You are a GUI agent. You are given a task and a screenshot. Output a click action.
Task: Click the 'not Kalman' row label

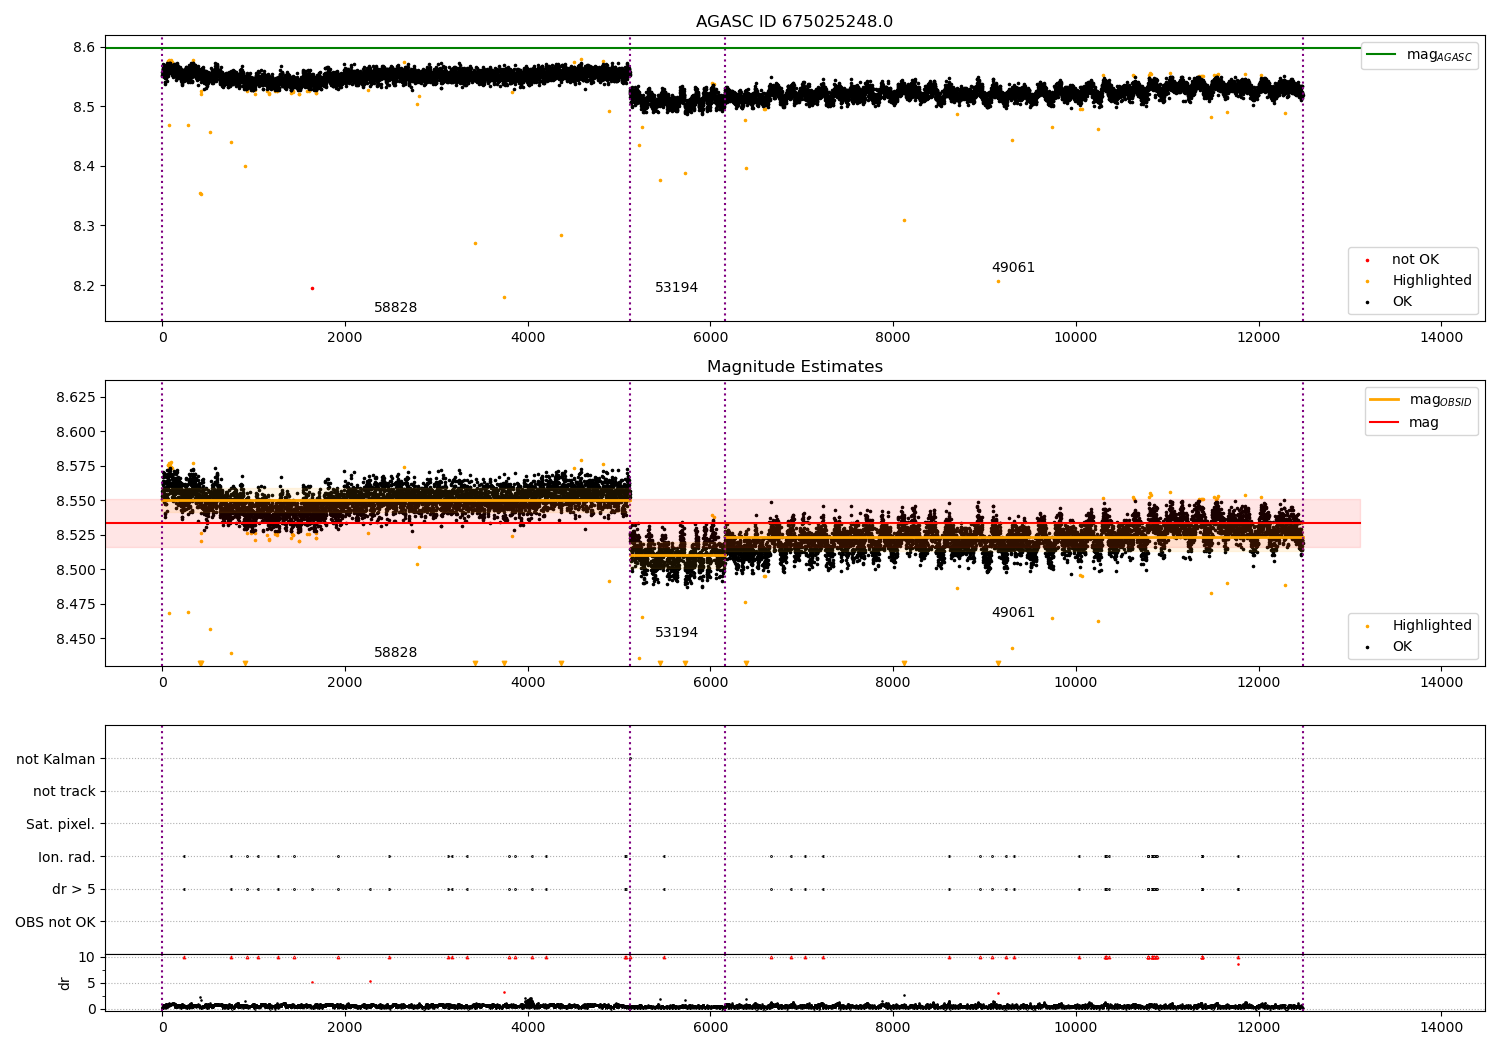click(x=56, y=759)
